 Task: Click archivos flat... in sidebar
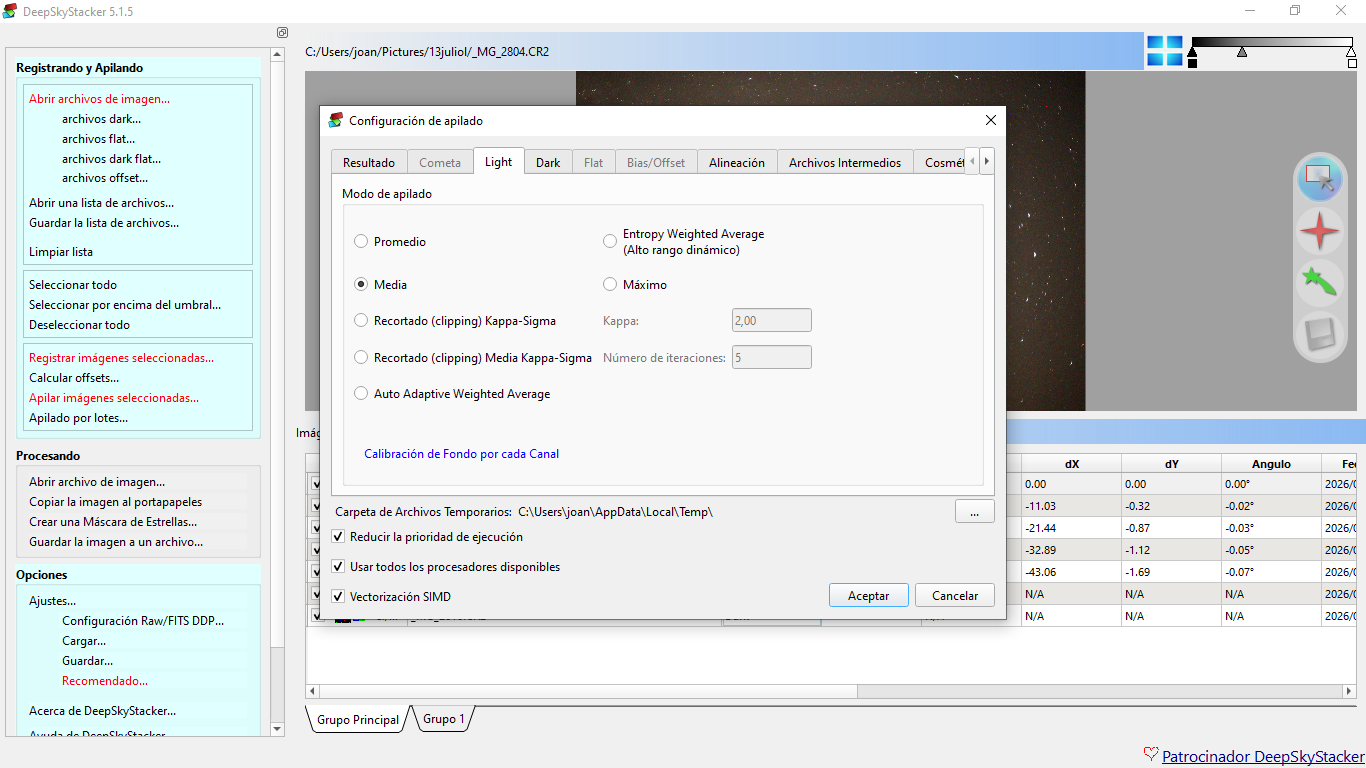(x=98, y=139)
